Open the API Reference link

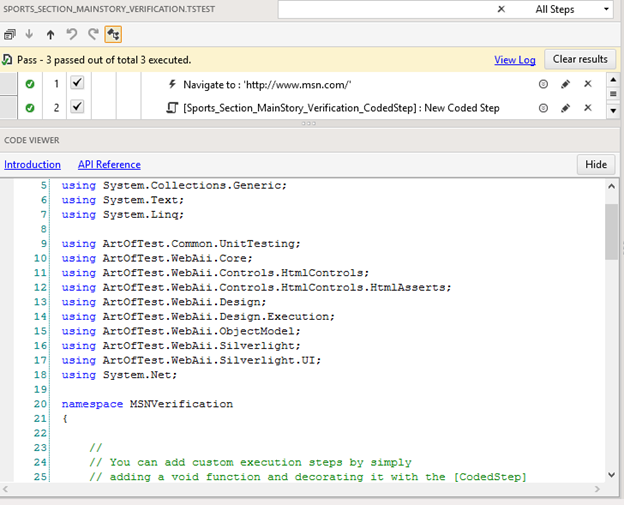tap(109, 165)
